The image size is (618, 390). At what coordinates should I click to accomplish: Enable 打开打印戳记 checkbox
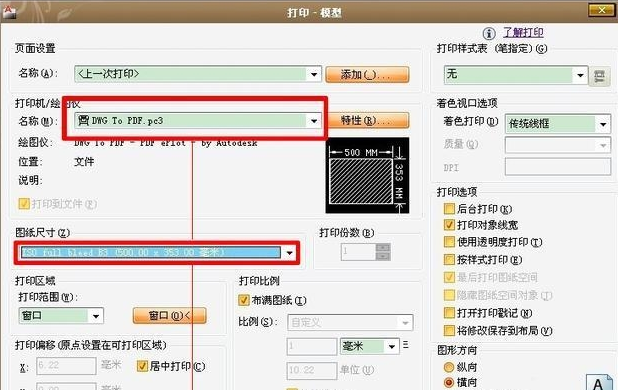point(449,313)
